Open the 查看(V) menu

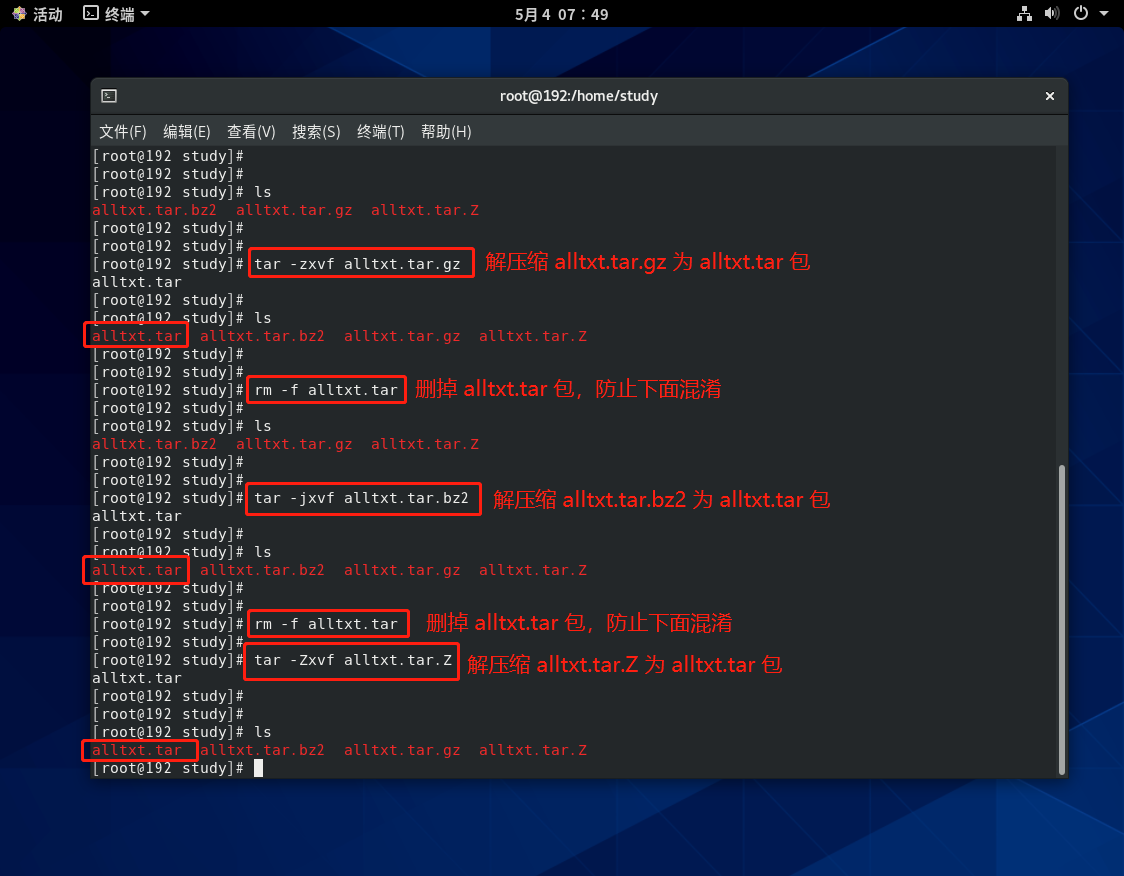click(x=251, y=132)
